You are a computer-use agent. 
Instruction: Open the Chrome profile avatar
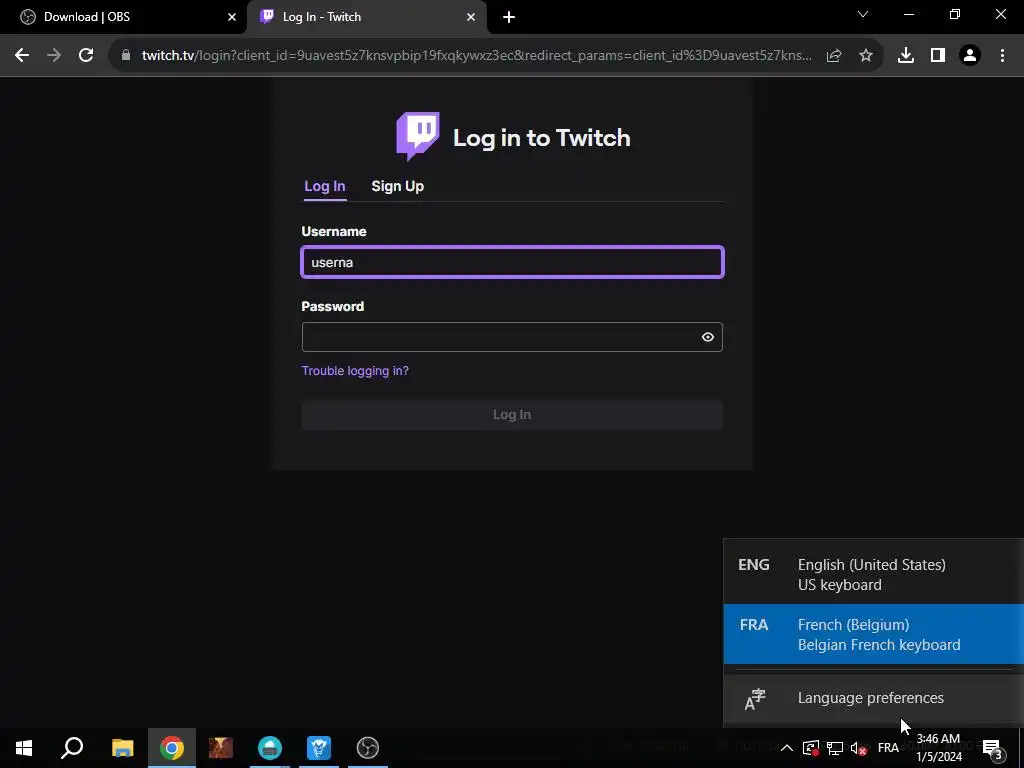tap(970, 56)
